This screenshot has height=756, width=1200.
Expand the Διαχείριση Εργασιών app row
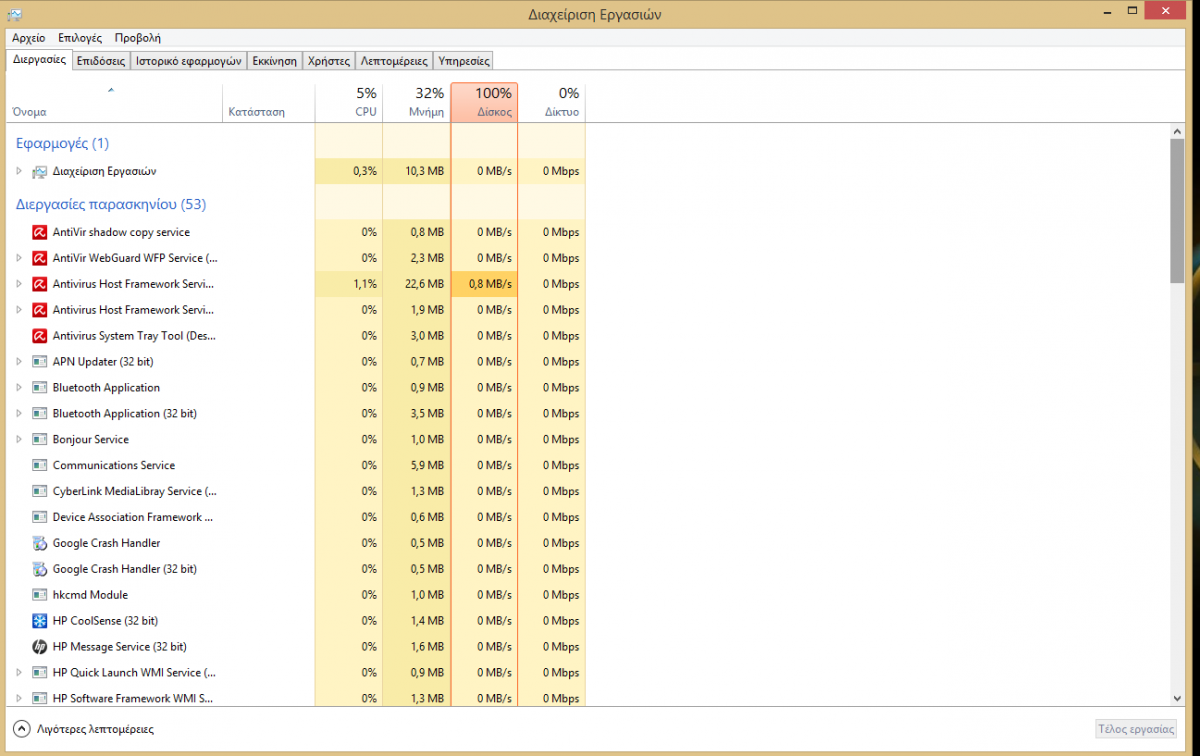[x=19, y=171]
